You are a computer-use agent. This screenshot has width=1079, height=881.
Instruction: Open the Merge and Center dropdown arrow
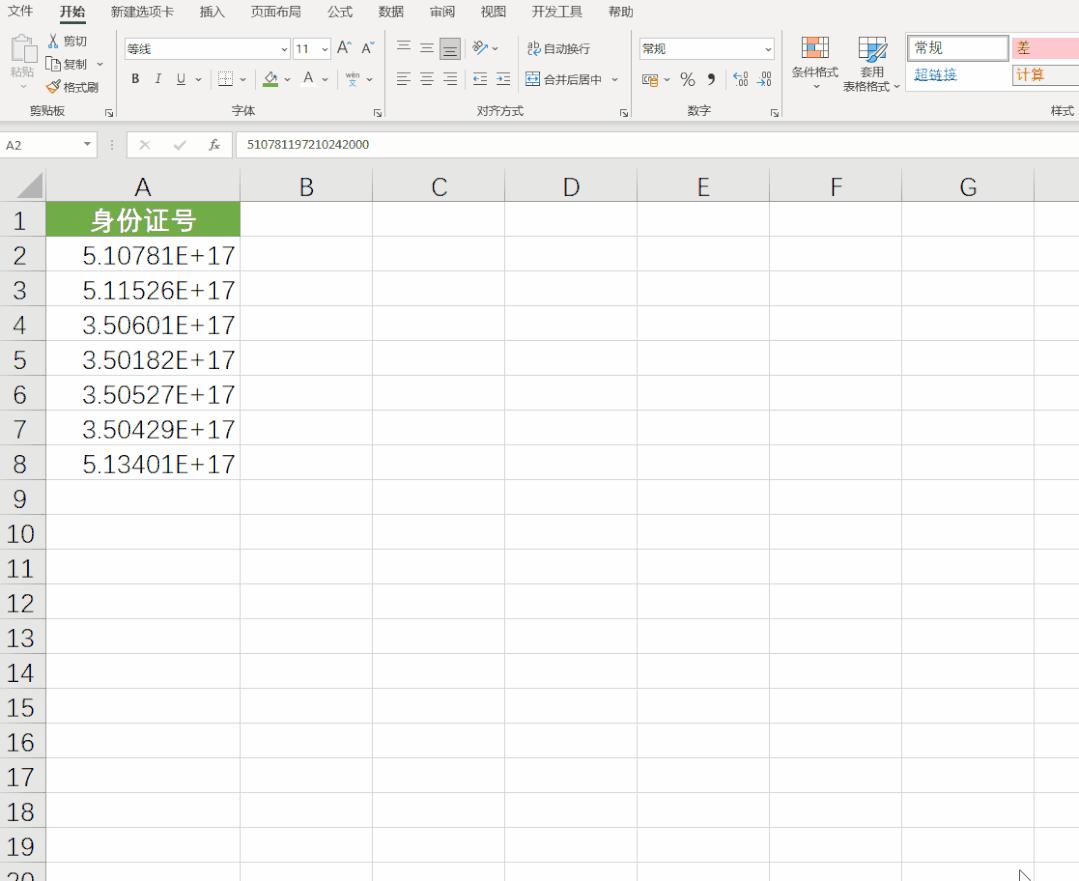(x=615, y=80)
